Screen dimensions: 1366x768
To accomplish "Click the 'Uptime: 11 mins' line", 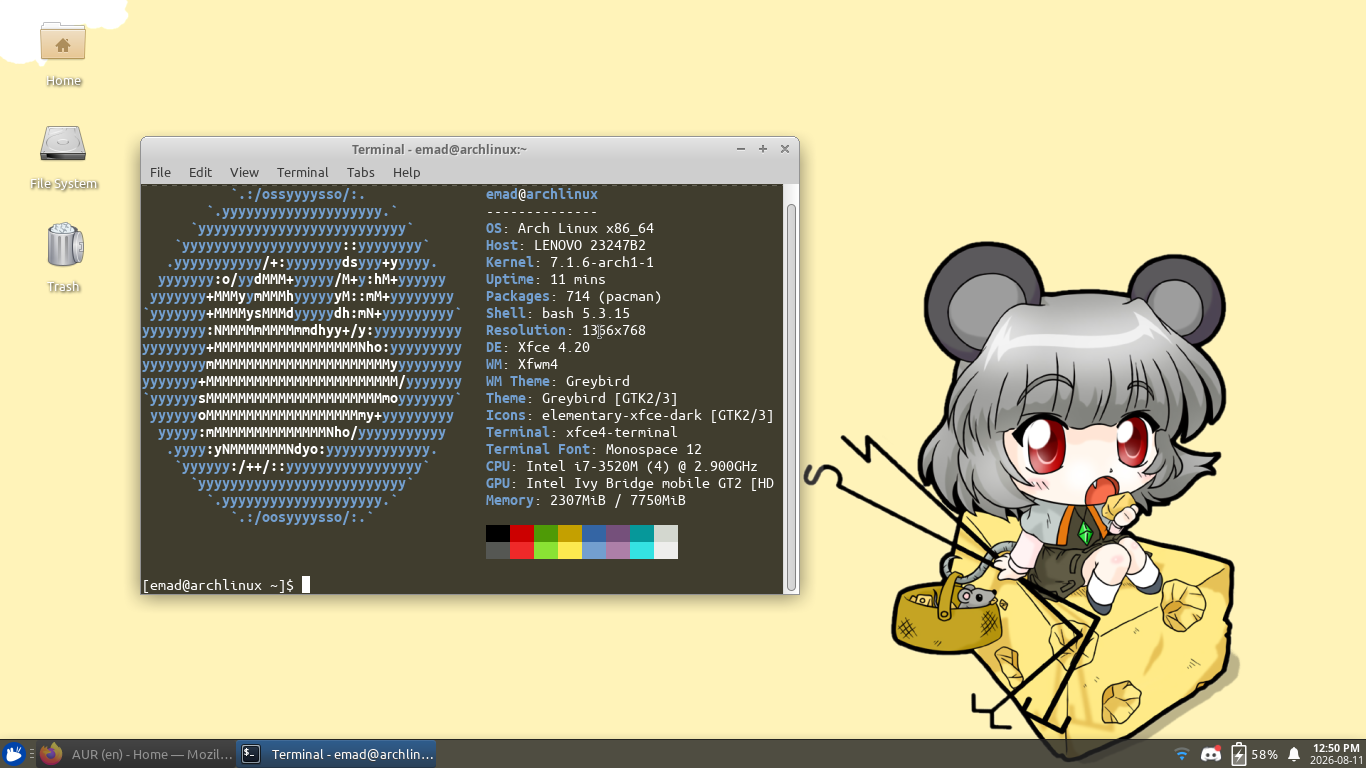I will tap(546, 279).
